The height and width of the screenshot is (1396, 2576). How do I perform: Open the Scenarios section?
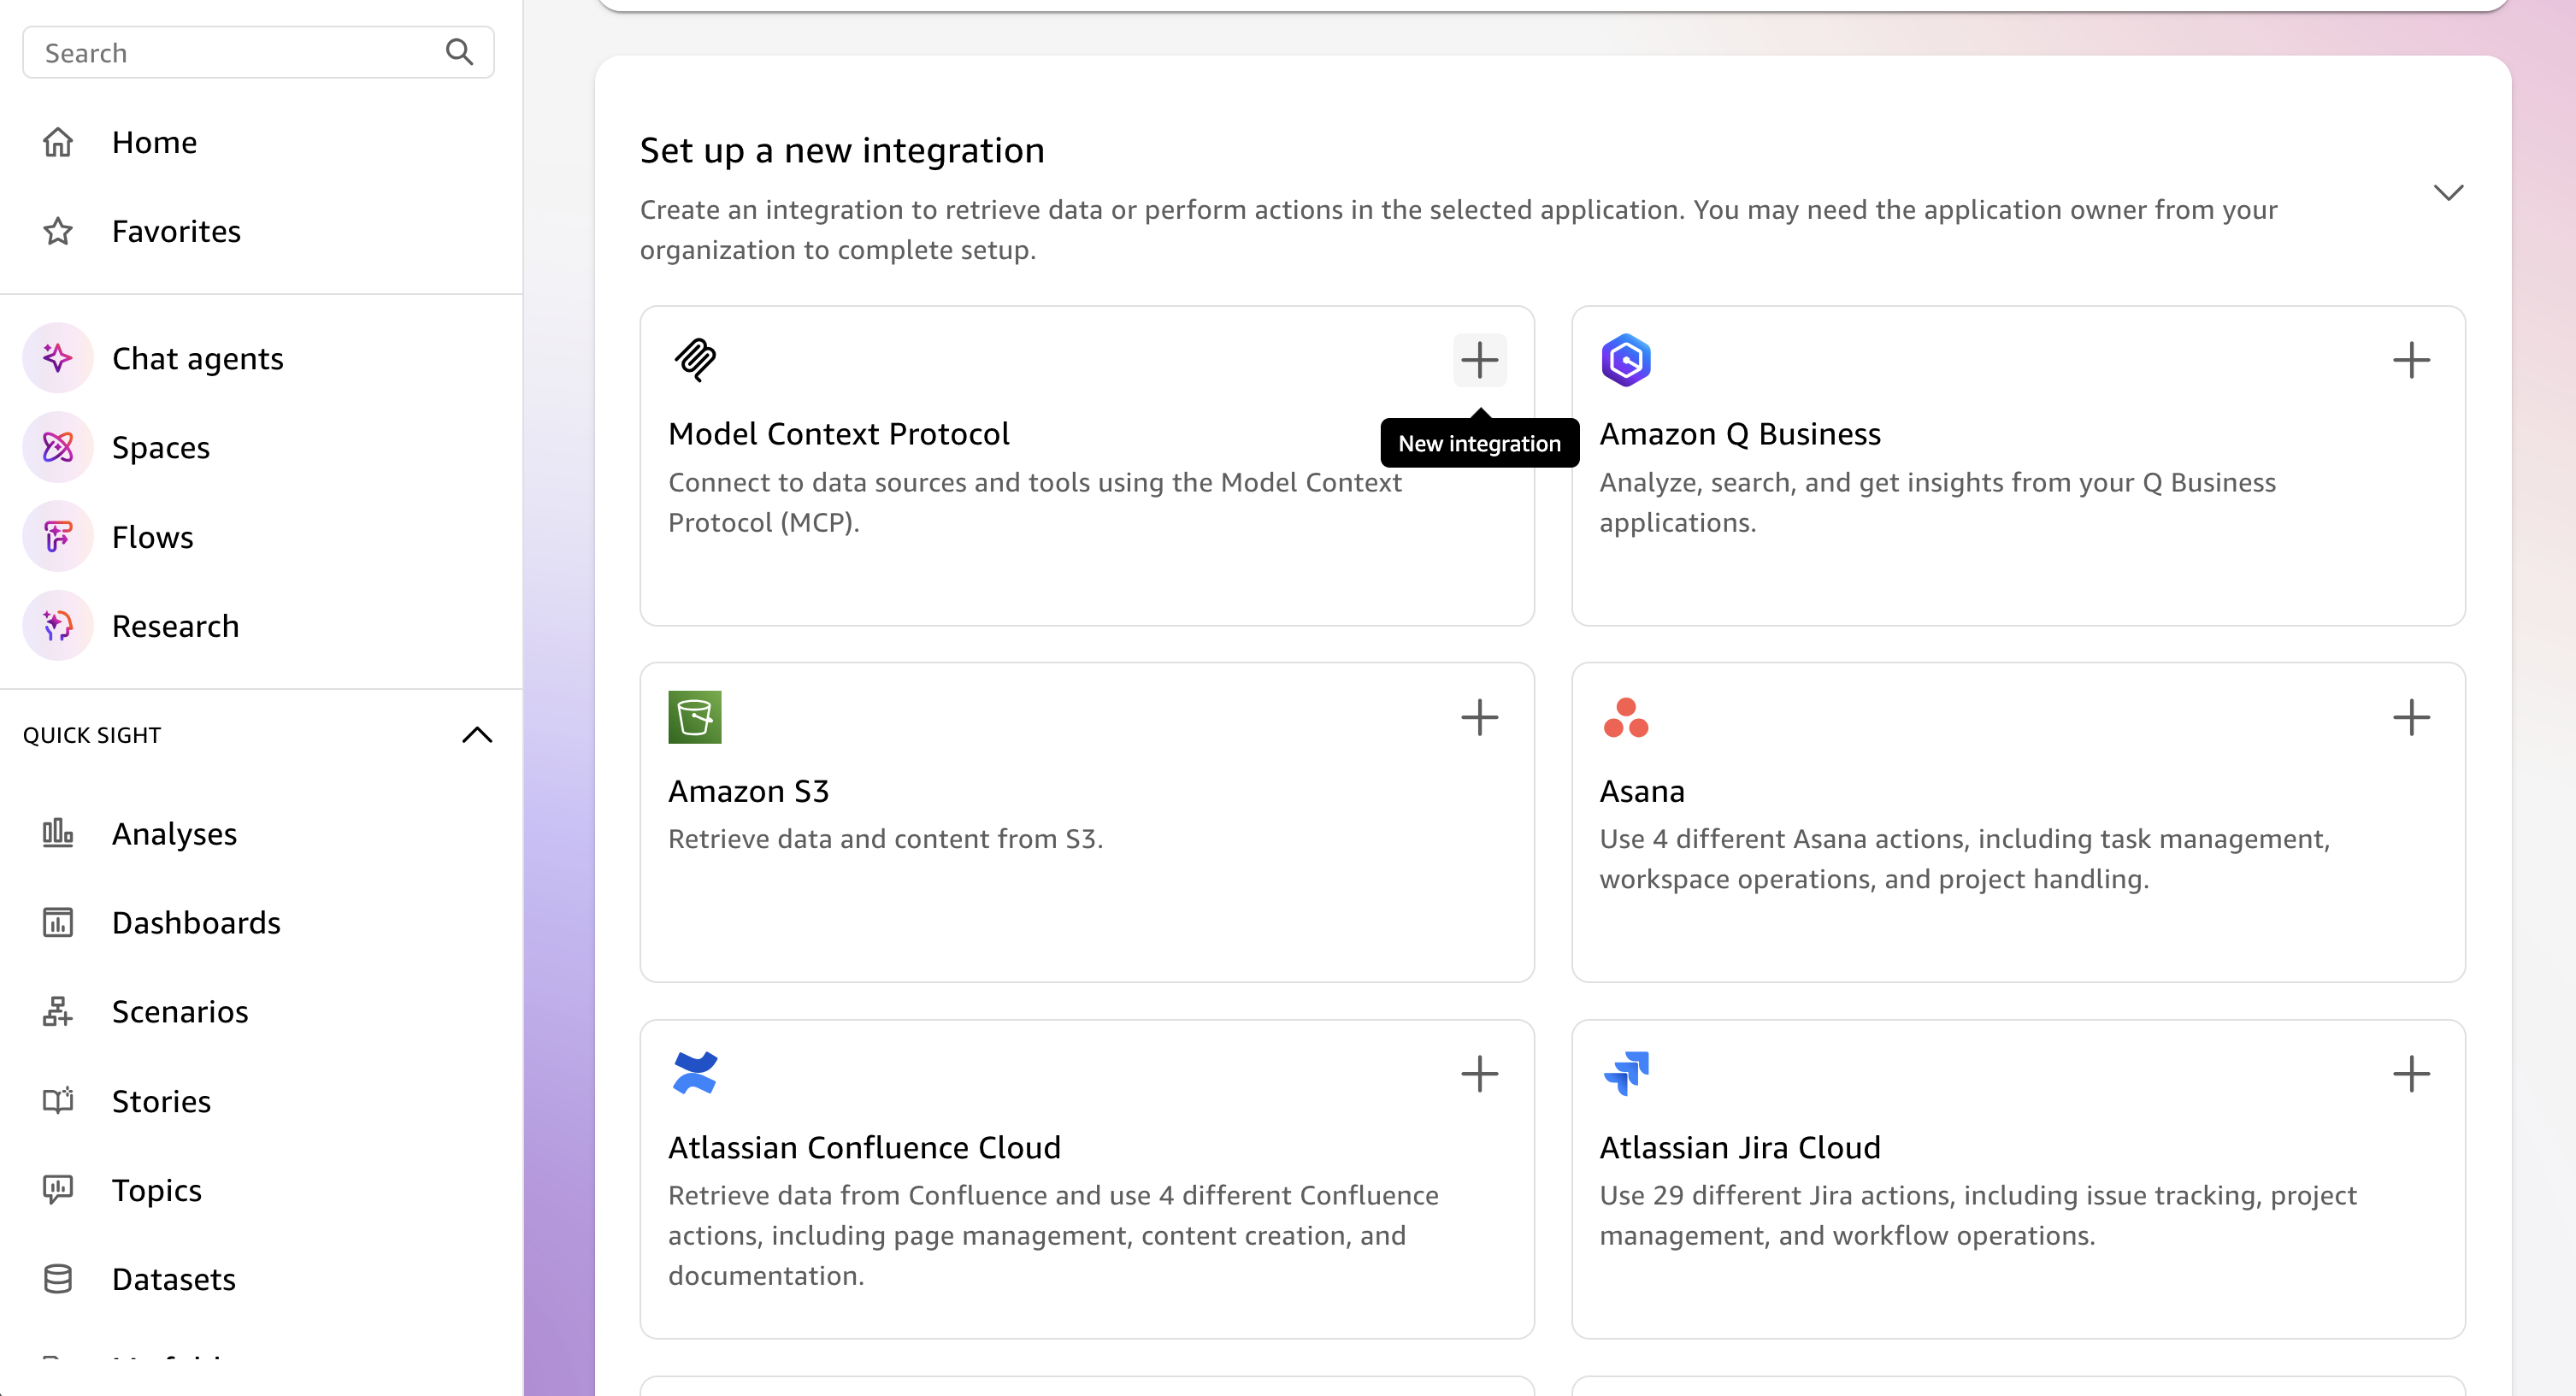pyautogui.click(x=180, y=1011)
